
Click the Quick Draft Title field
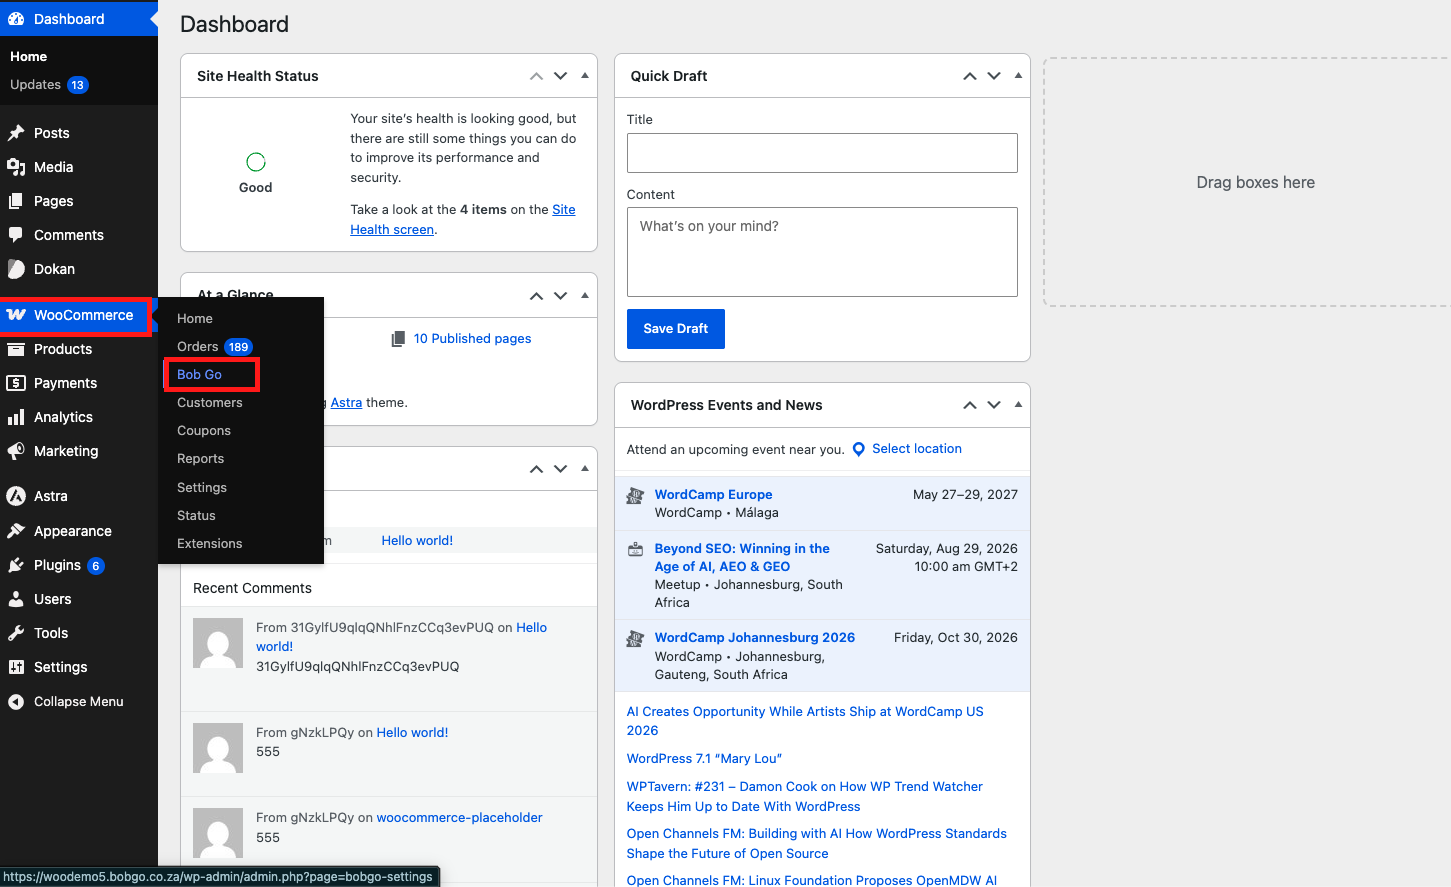point(822,153)
